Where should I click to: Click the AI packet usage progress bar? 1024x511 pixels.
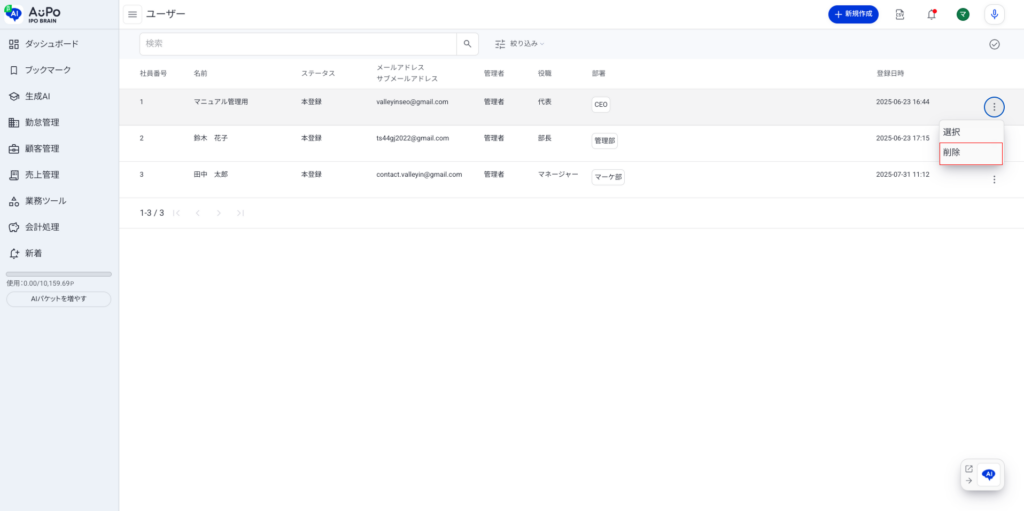click(x=58, y=274)
